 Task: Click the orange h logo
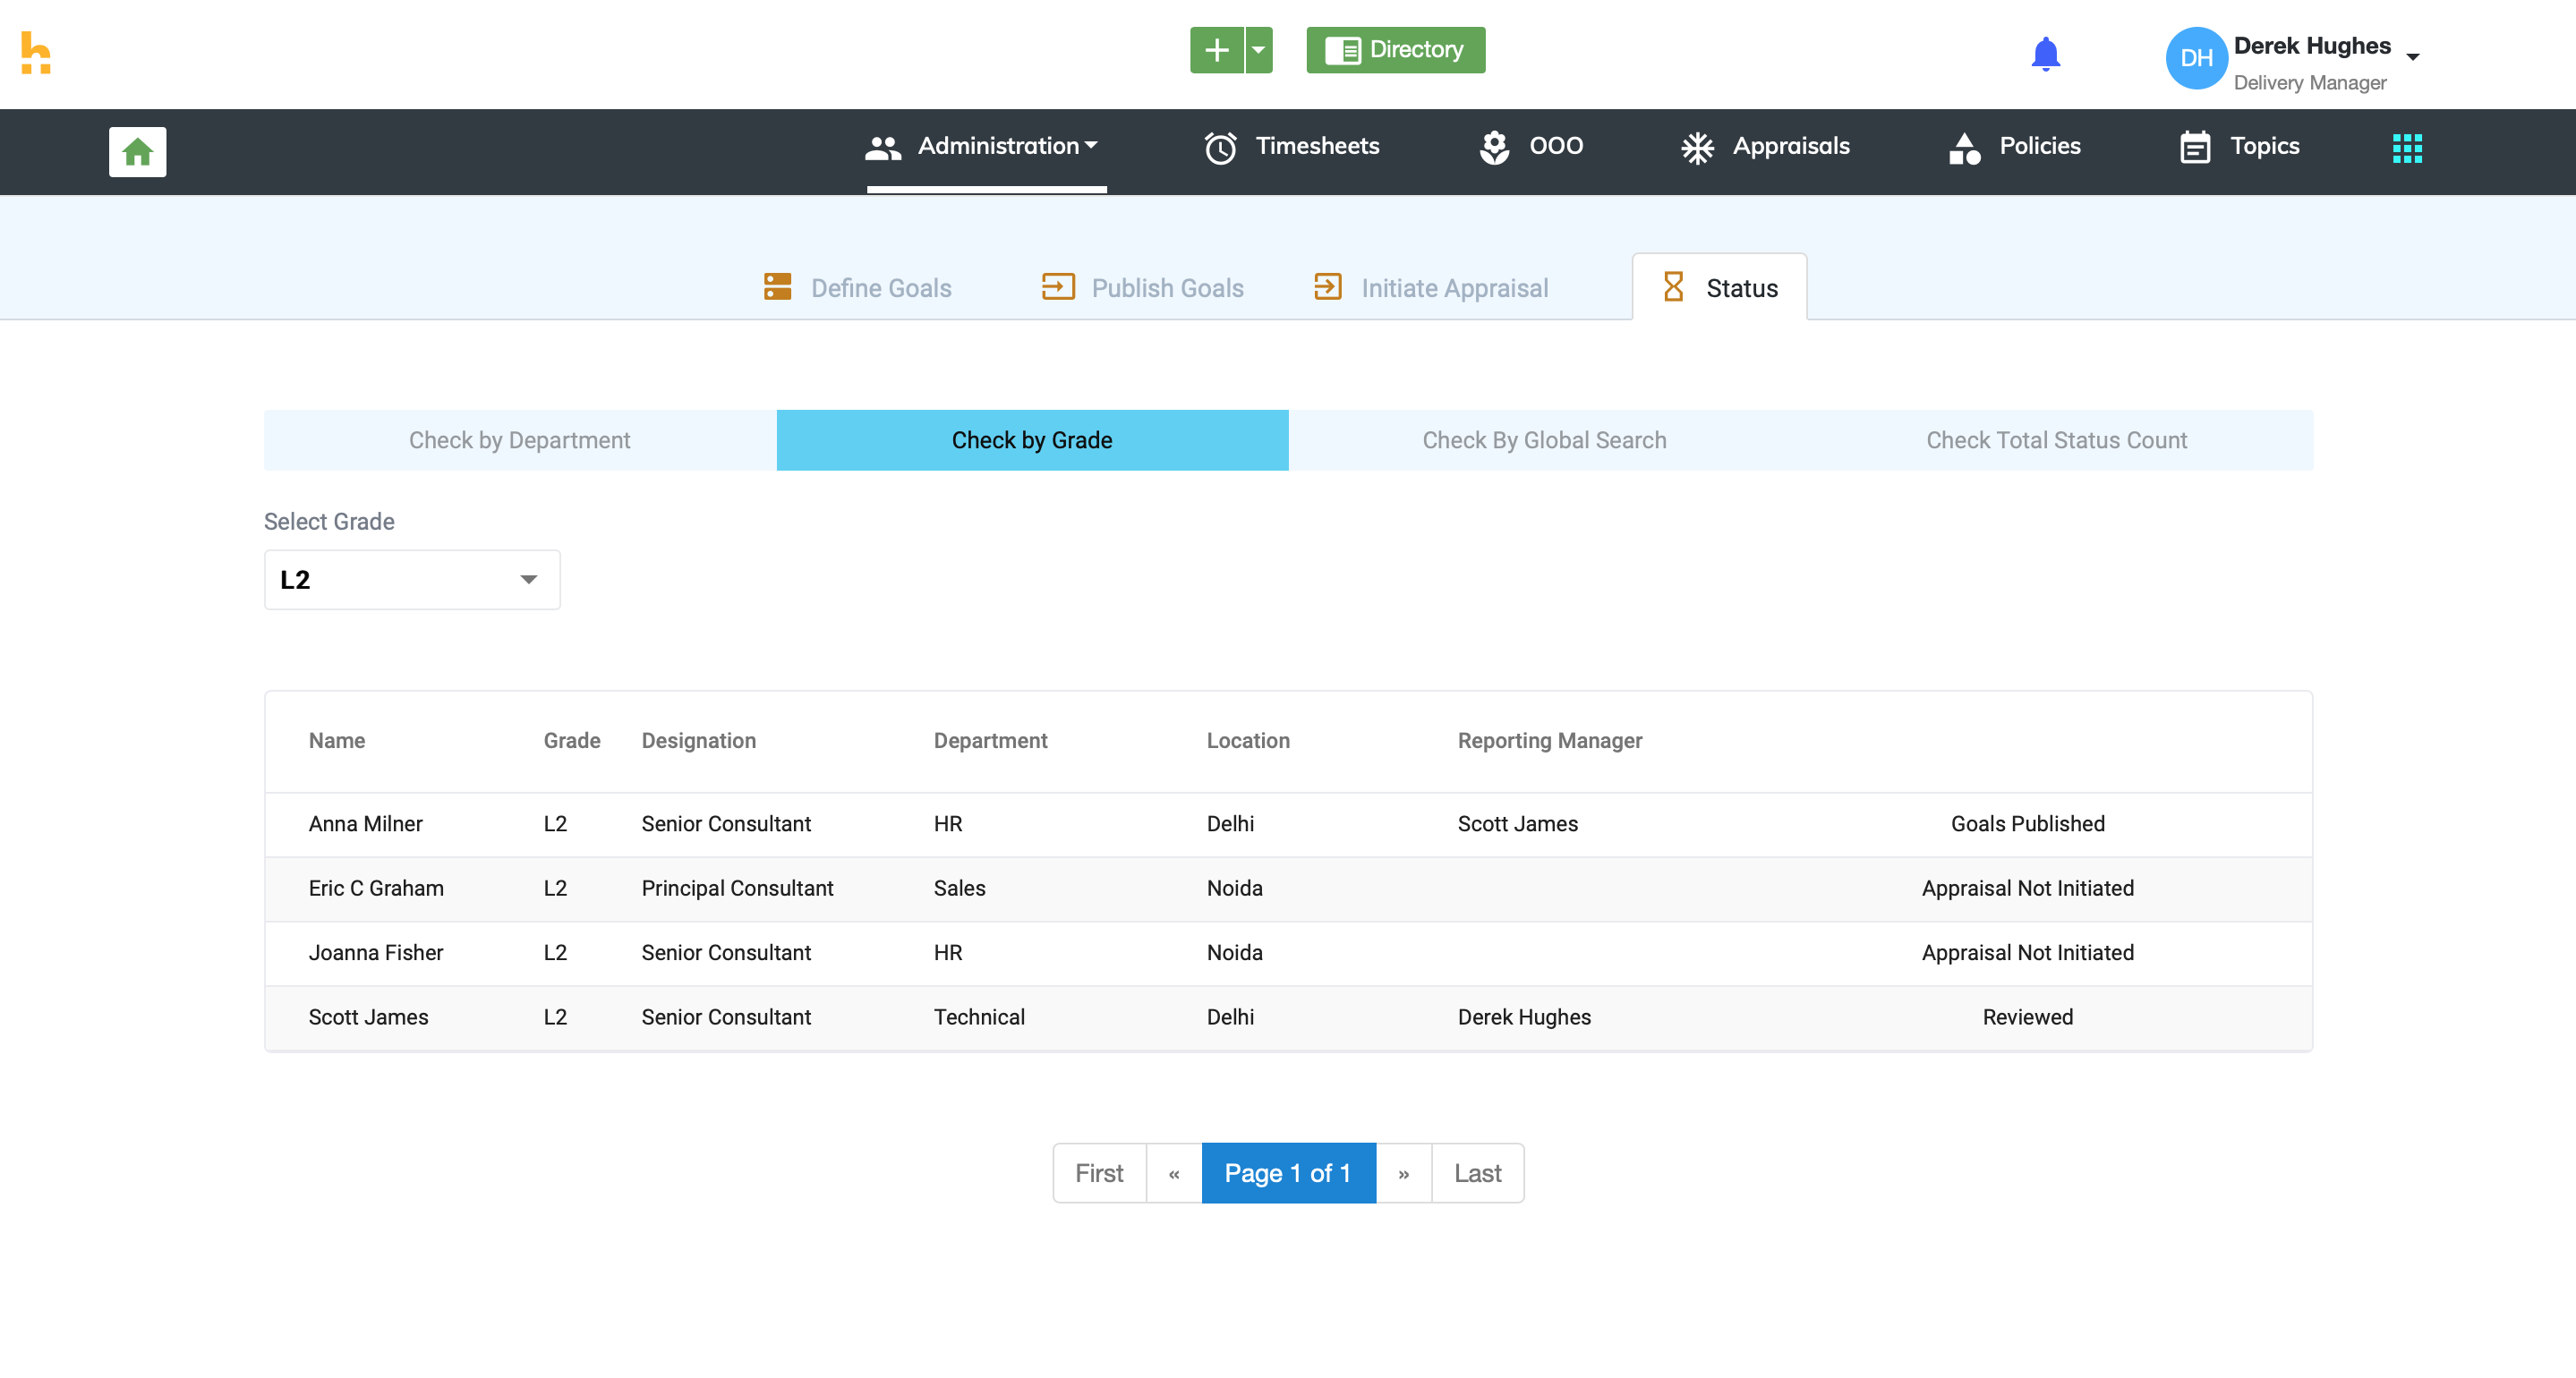coord(36,52)
